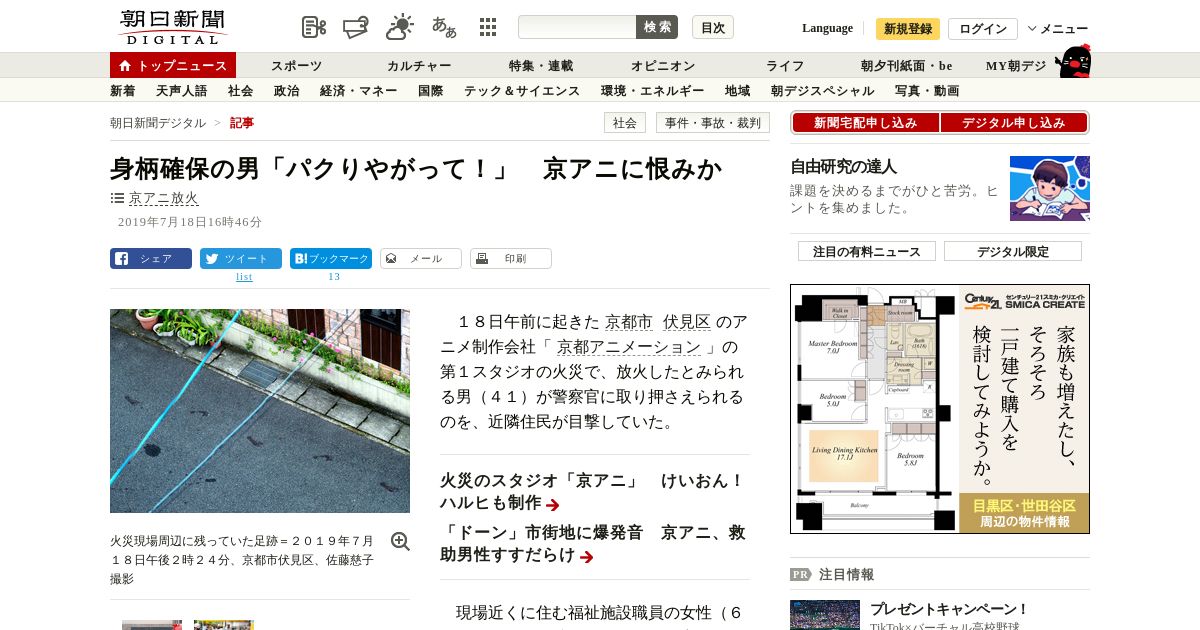The image size is (1200, 630).
Task: Change font size with the あぁ icon
Action: [444, 27]
